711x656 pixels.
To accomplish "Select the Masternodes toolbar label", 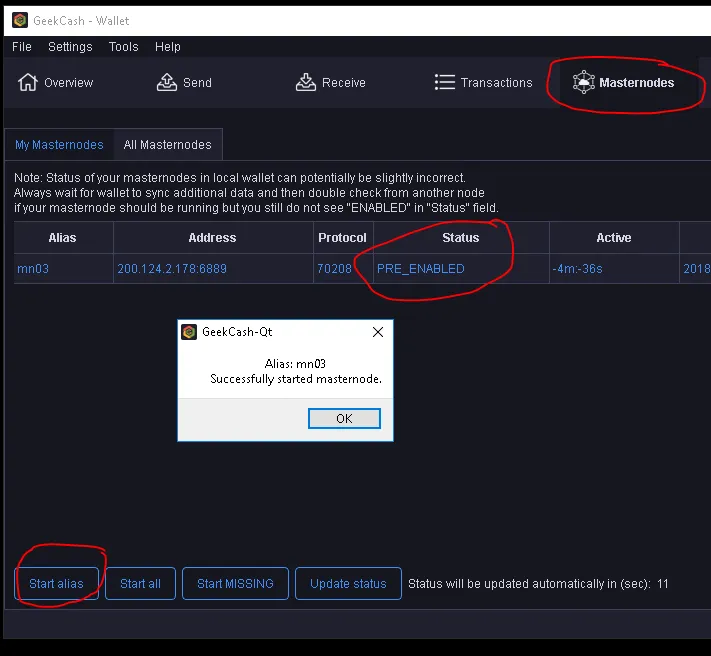I will pos(637,83).
